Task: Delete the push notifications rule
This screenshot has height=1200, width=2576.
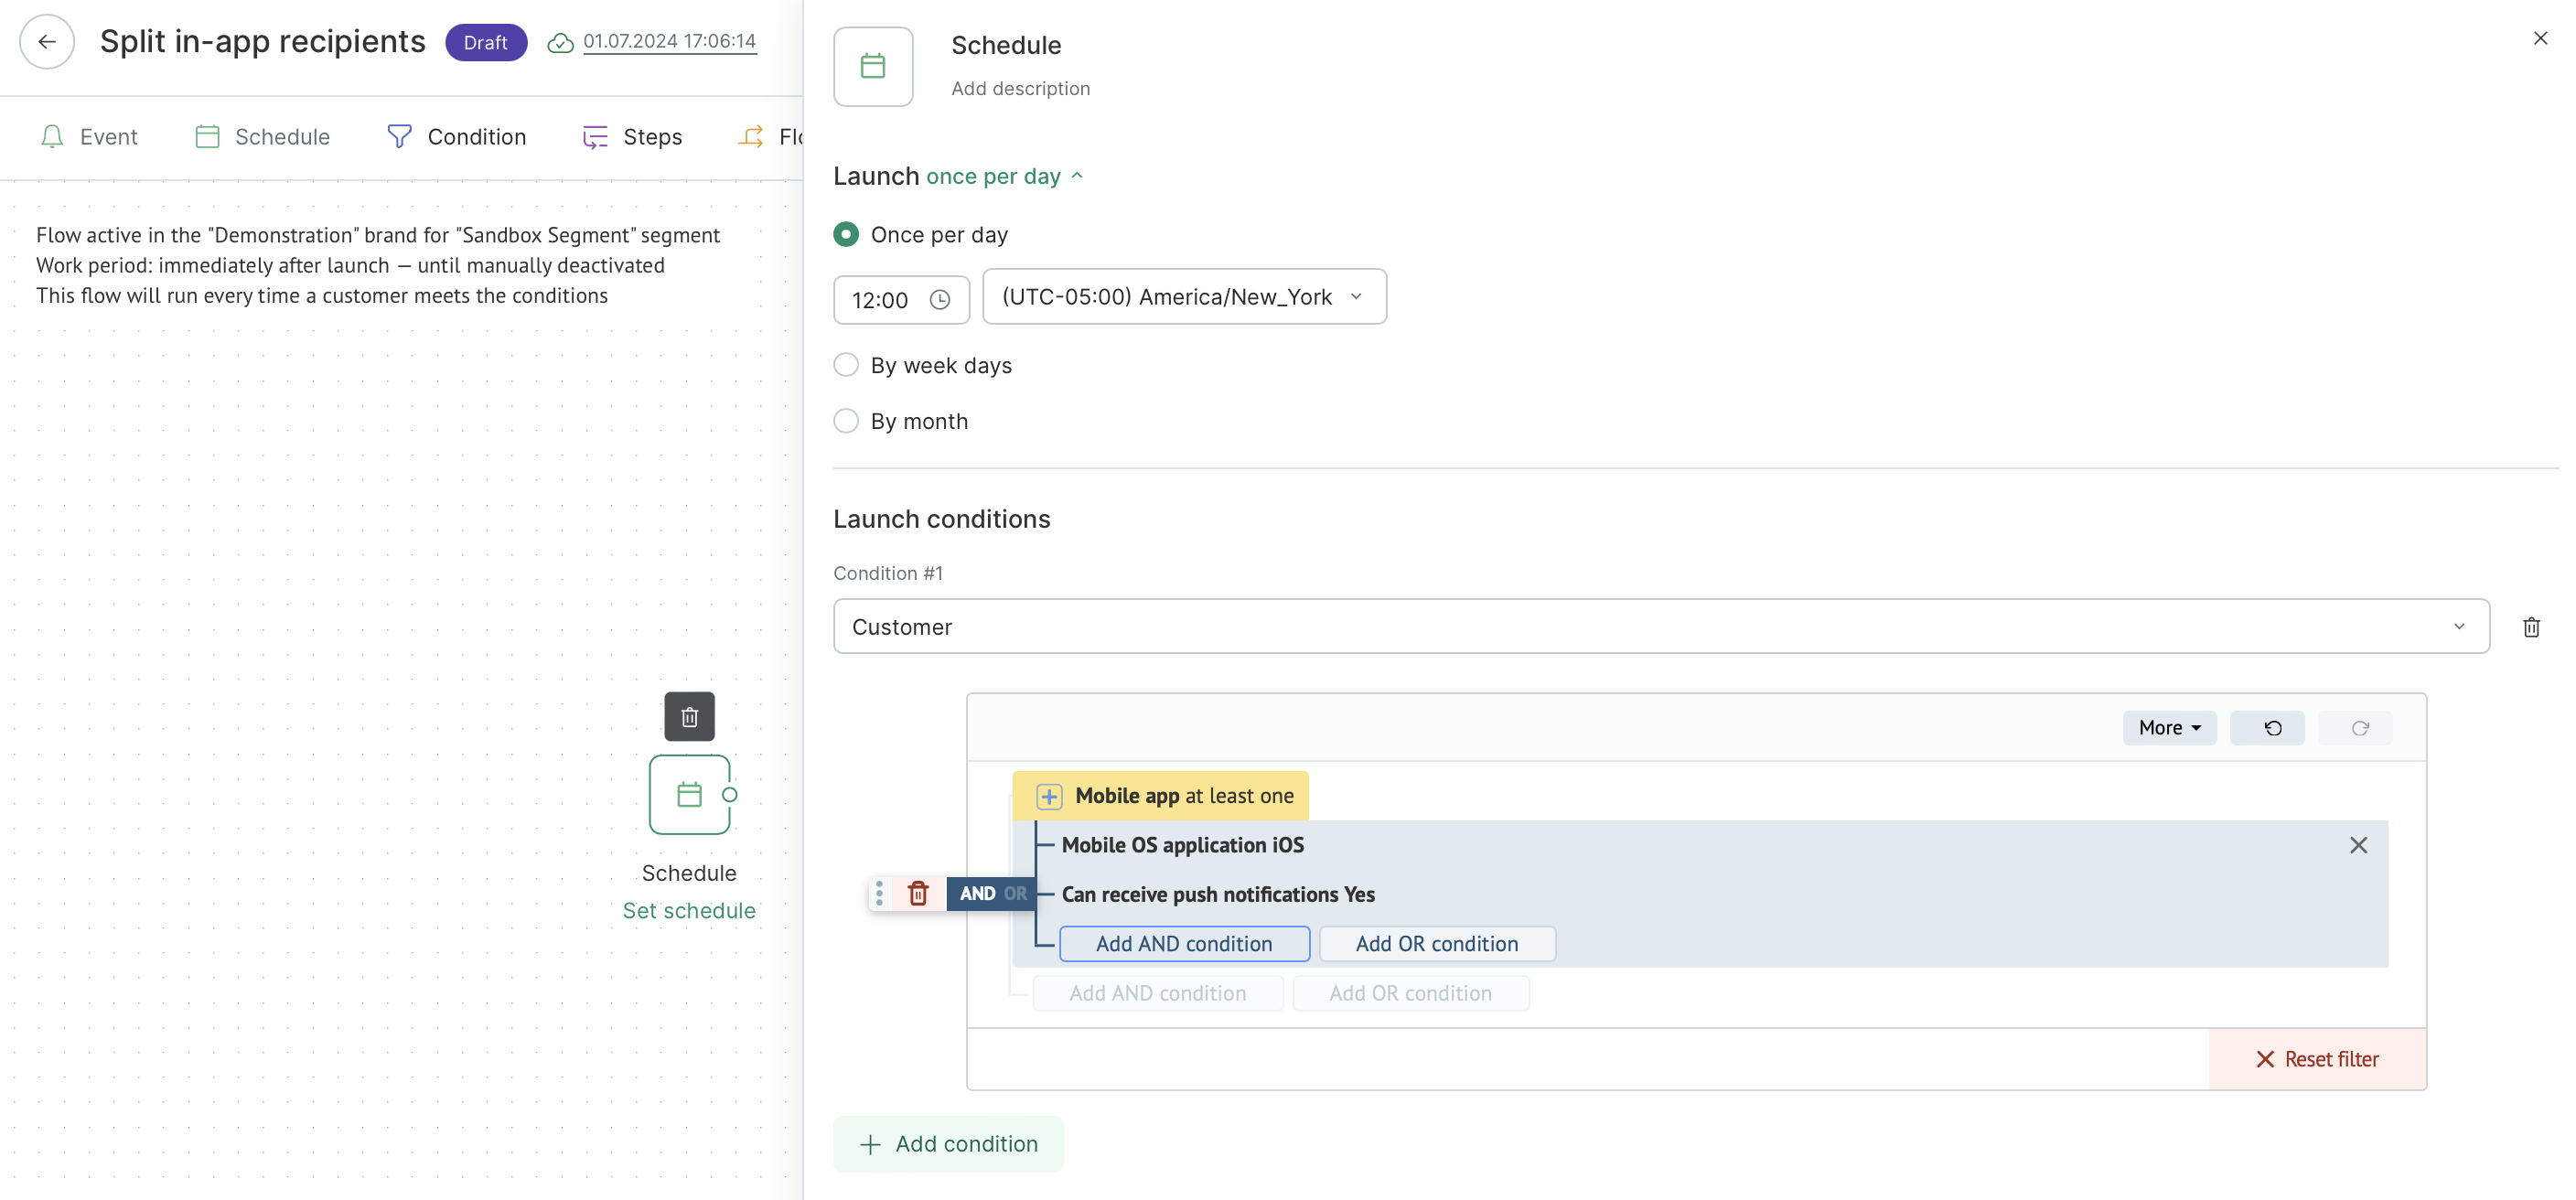Action: [918, 894]
